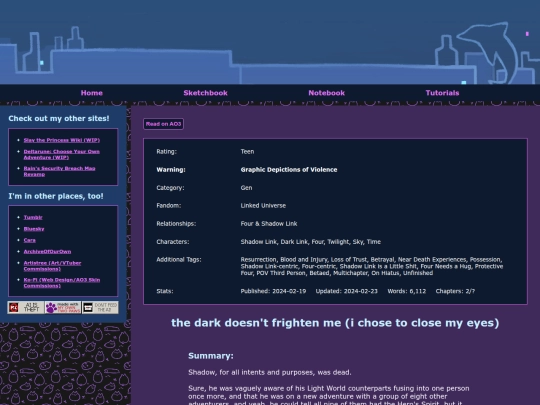Click the Don't Feed the AI badge
The height and width of the screenshot is (405, 540).
pyautogui.click(x=100, y=307)
